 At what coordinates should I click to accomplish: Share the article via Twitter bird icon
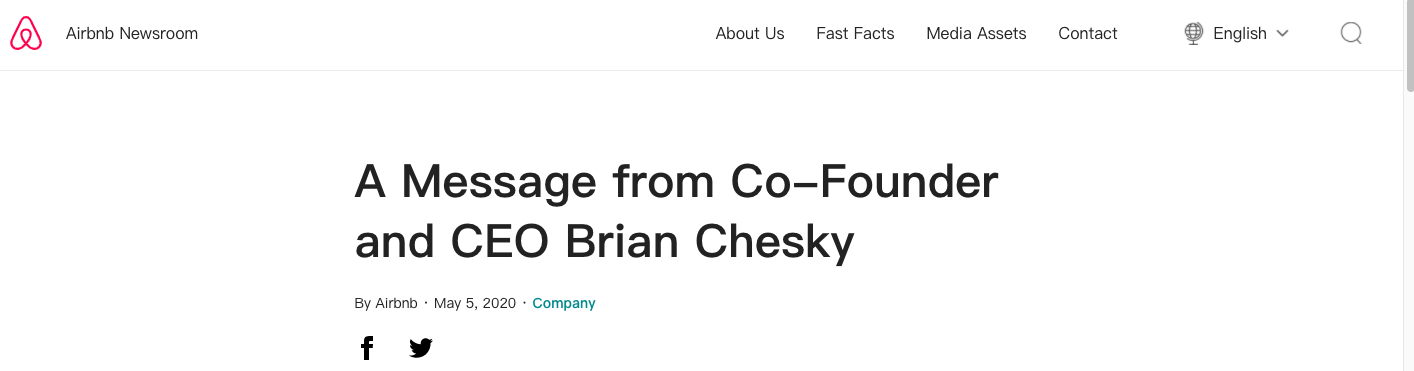tap(421, 348)
